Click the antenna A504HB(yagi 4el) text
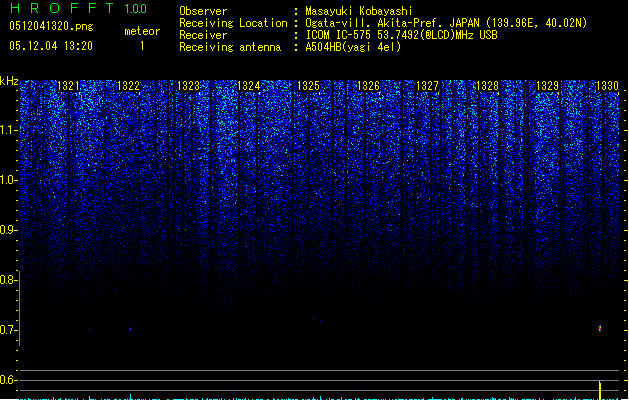Image resolution: width=629 pixels, height=400 pixels. (353, 47)
